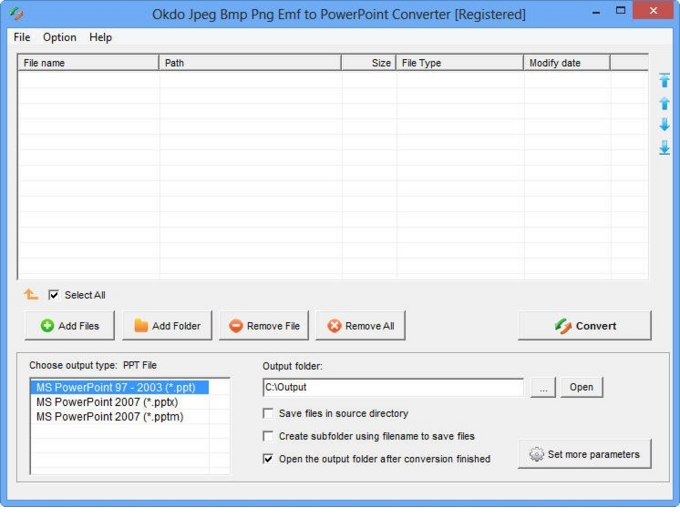This screenshot has height=516, width=680.
Task: Browse for output folder with ... button
Action: click(543, 387)
